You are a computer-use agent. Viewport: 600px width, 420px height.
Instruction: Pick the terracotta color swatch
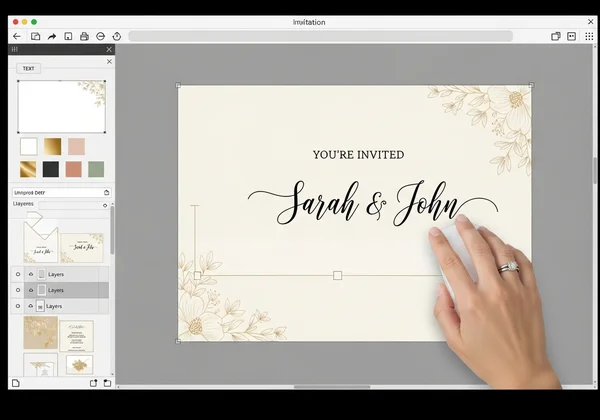pos(73,169)
